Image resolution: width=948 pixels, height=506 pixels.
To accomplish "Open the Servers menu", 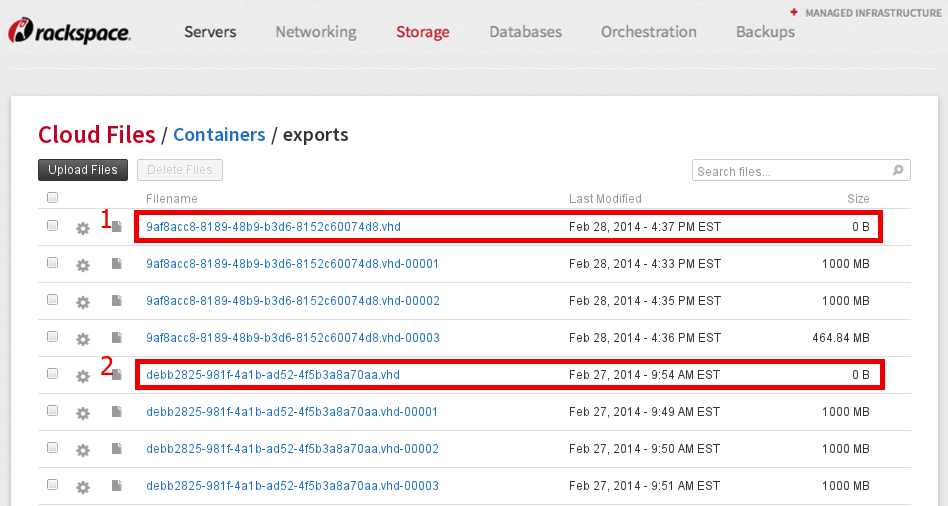I will pos(210,31).
